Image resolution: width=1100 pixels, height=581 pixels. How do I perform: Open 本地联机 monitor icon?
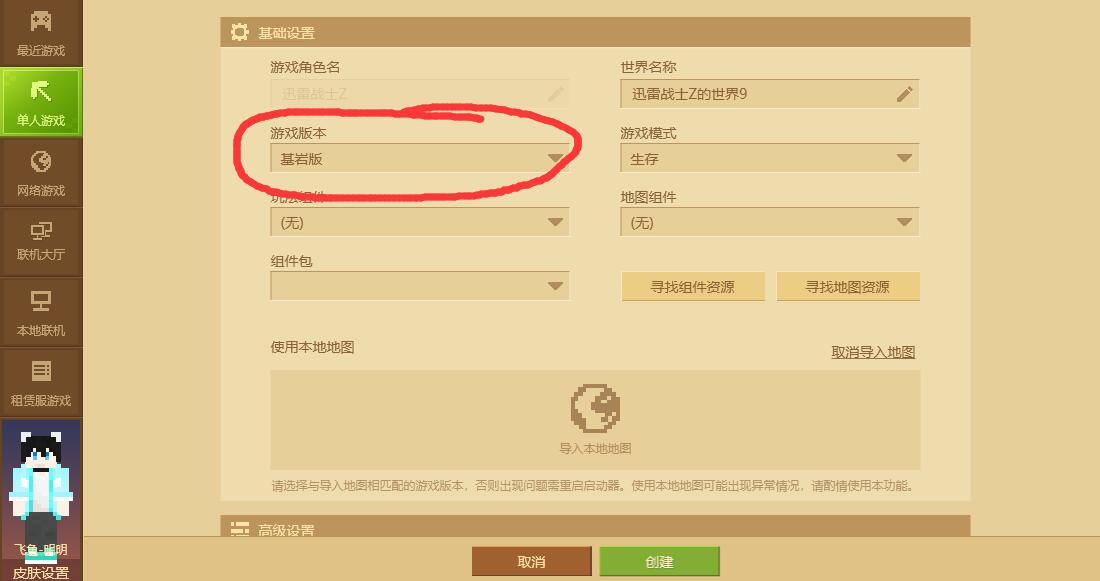point(41,301)
